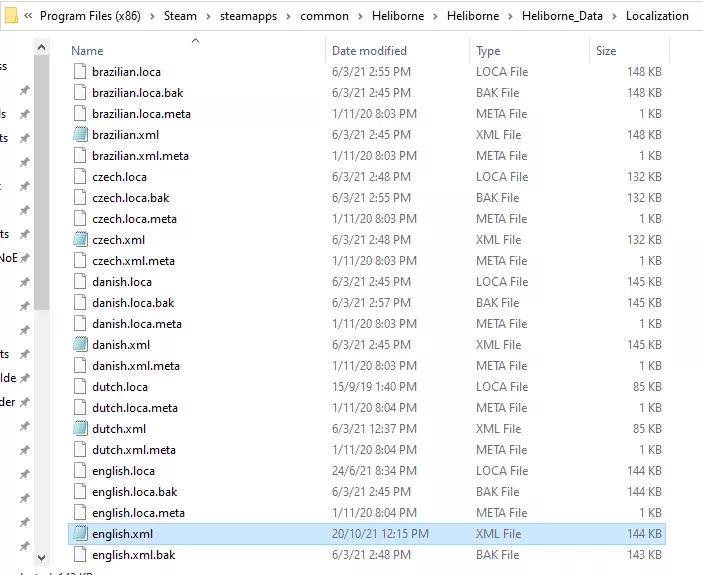Click the english.xml notepad file icon
The image size is (703, 575).
(x=80, y=533)
